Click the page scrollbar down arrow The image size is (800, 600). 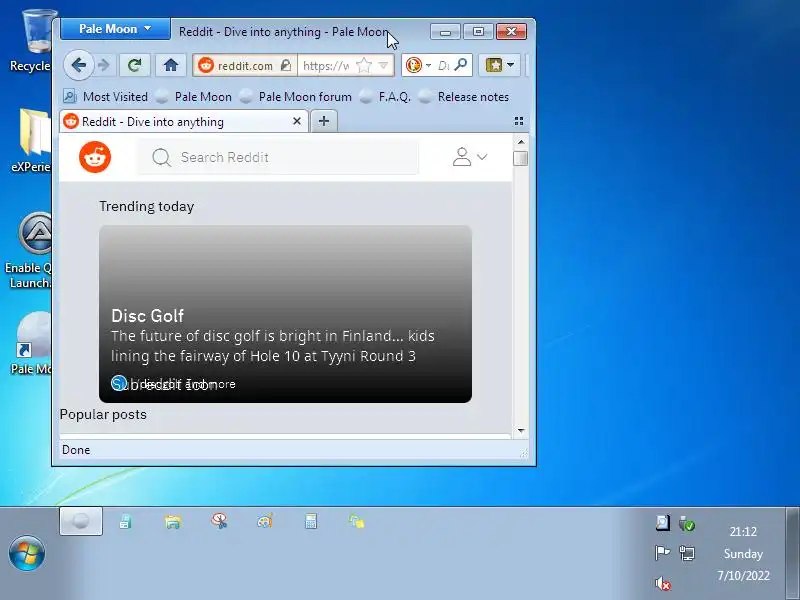click(520, 431)
